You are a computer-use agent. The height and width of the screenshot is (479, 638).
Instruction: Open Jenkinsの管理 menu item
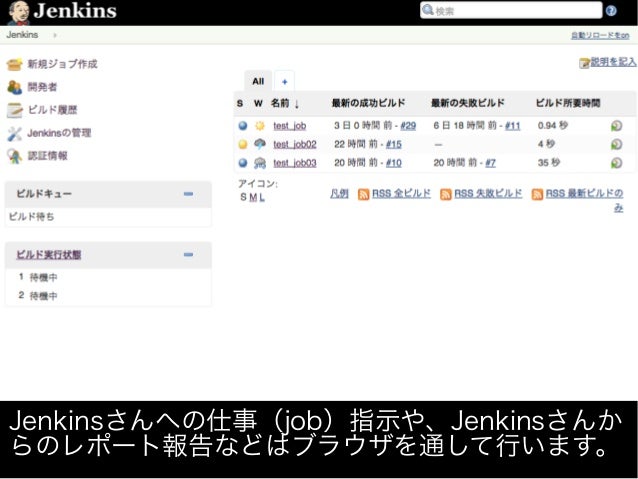[x=59, y=133]
